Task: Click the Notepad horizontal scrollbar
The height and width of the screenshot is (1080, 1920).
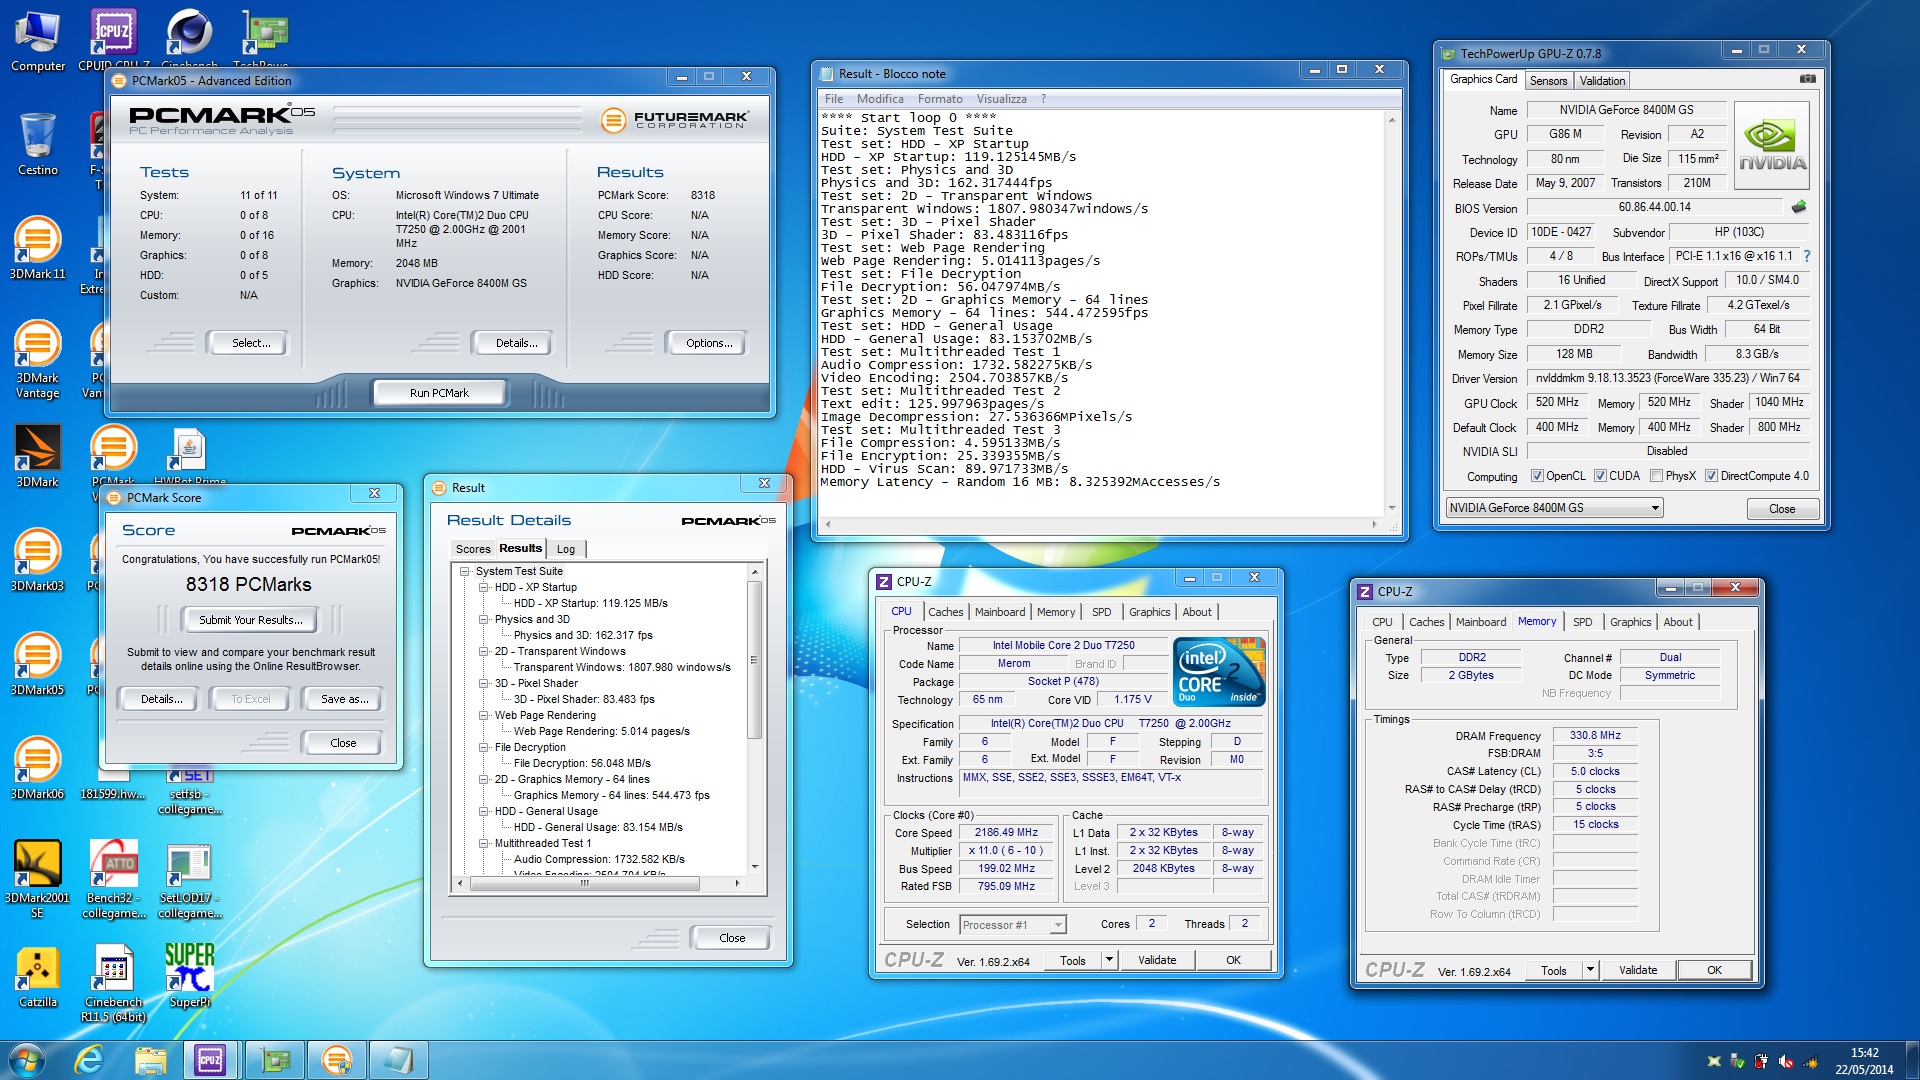Action: point(1100,524)
